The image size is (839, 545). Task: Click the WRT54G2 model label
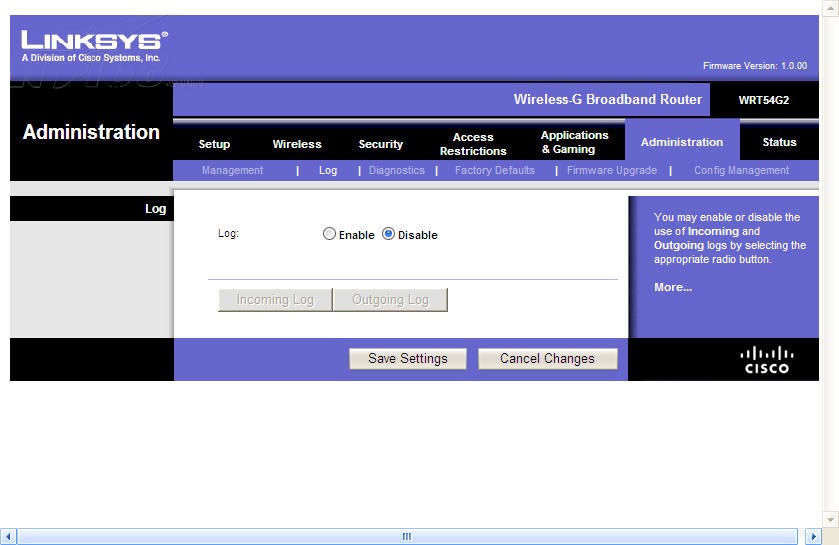[x=764, y=100]
